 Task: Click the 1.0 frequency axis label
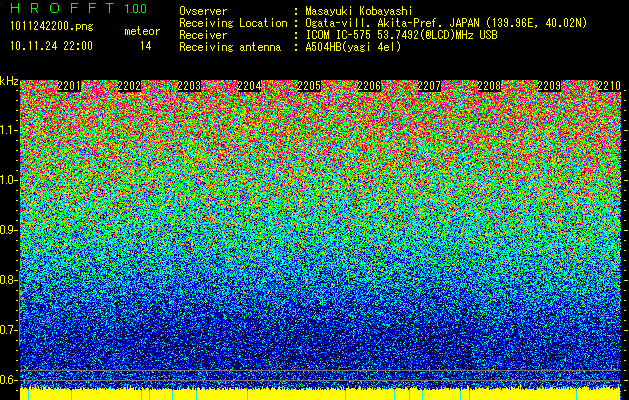pyautogui.click(x=8, y=180)
